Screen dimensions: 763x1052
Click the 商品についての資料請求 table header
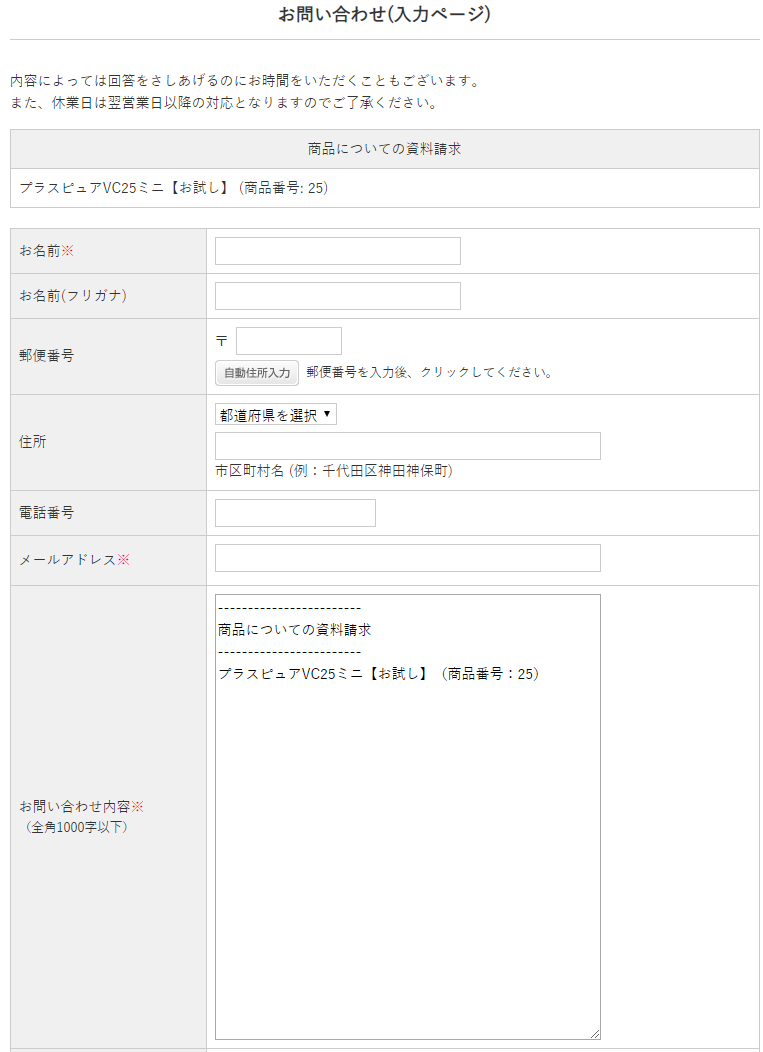[x=384, y=149]
